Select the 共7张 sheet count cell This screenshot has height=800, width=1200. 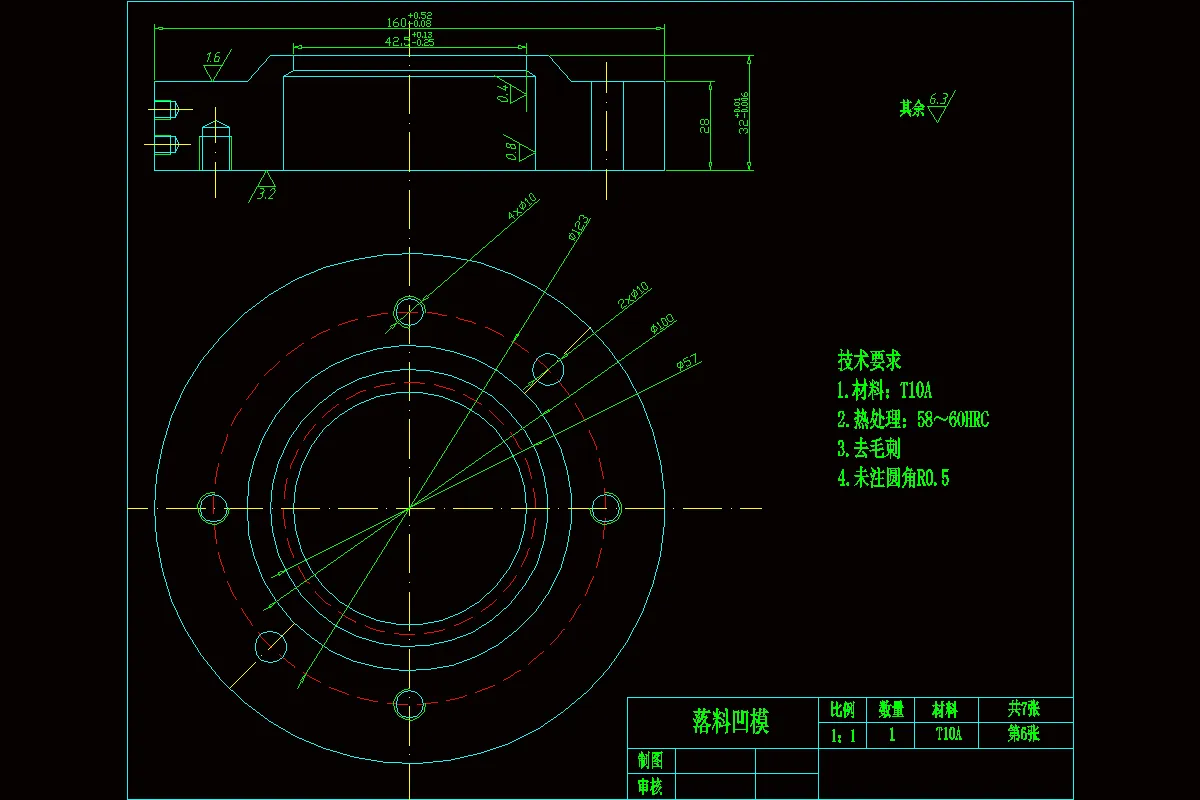pos(1024,709)
